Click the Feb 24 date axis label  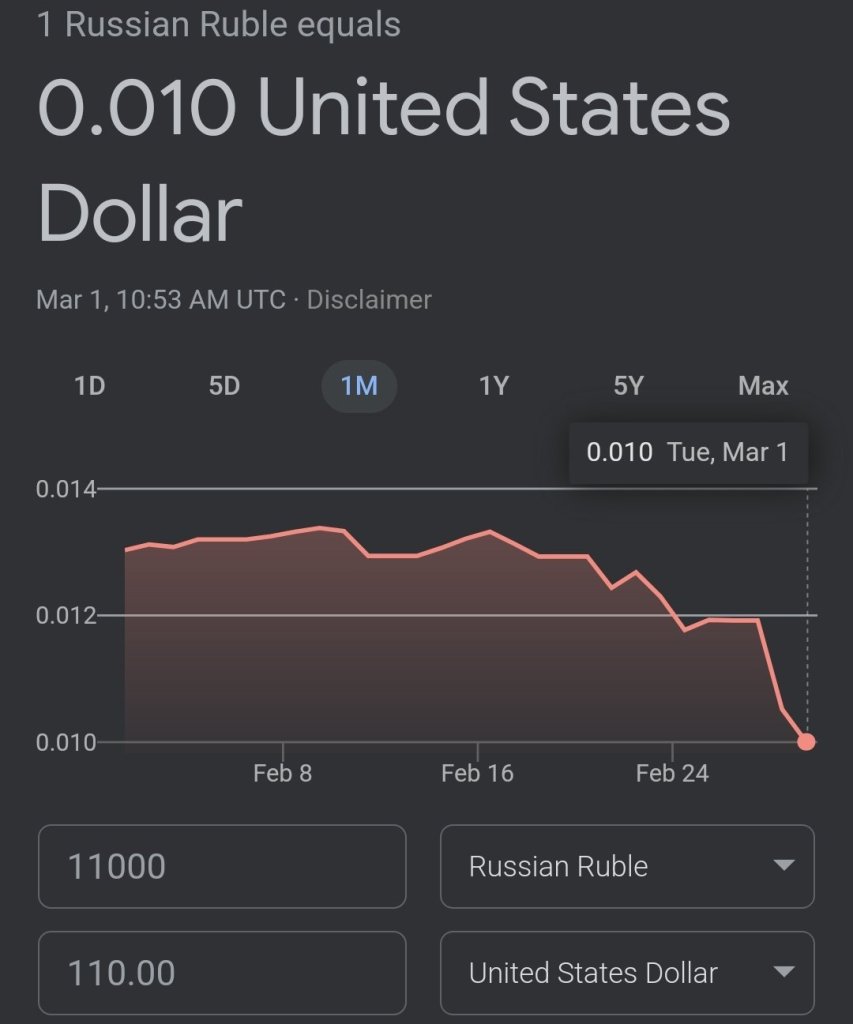click(671, 773)
